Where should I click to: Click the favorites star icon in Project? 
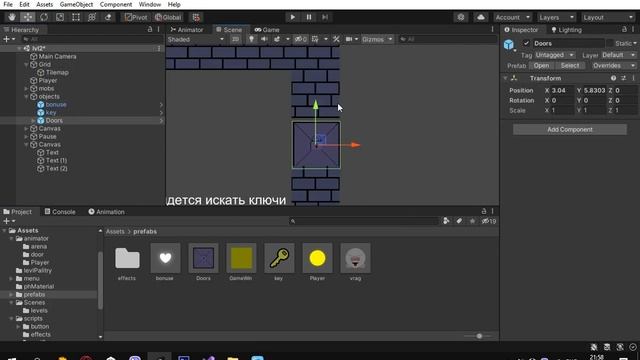point(472,221)
